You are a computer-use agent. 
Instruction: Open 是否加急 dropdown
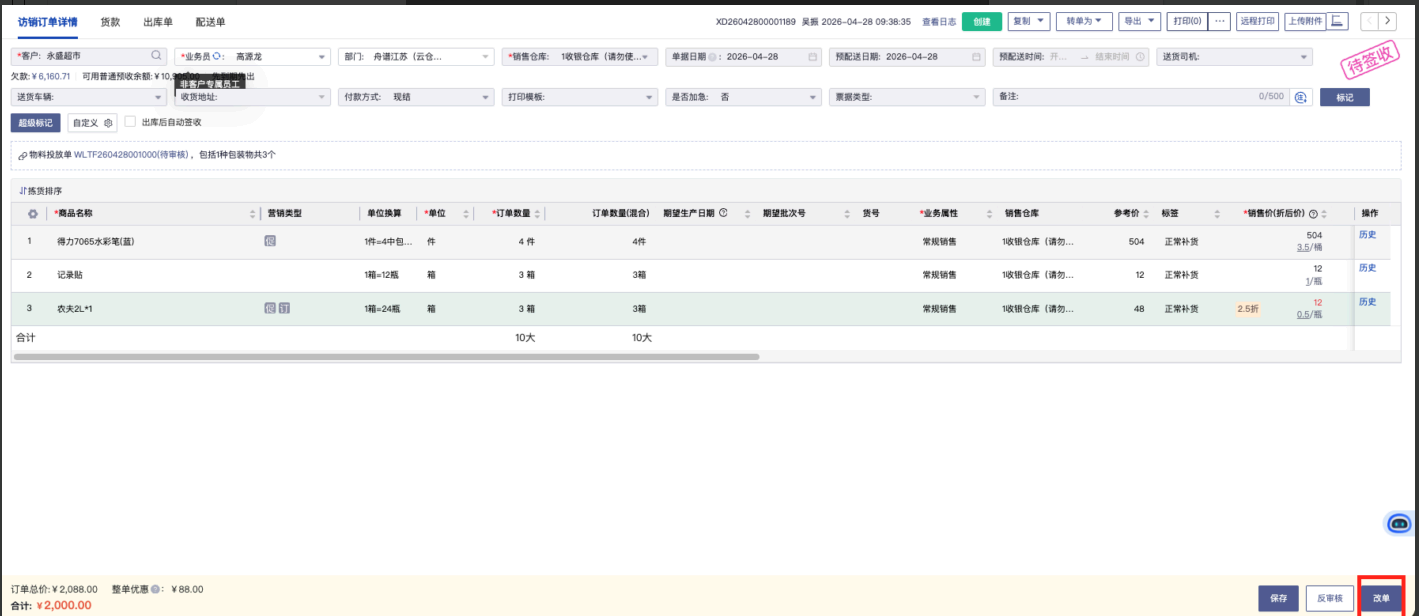point(743,97)
